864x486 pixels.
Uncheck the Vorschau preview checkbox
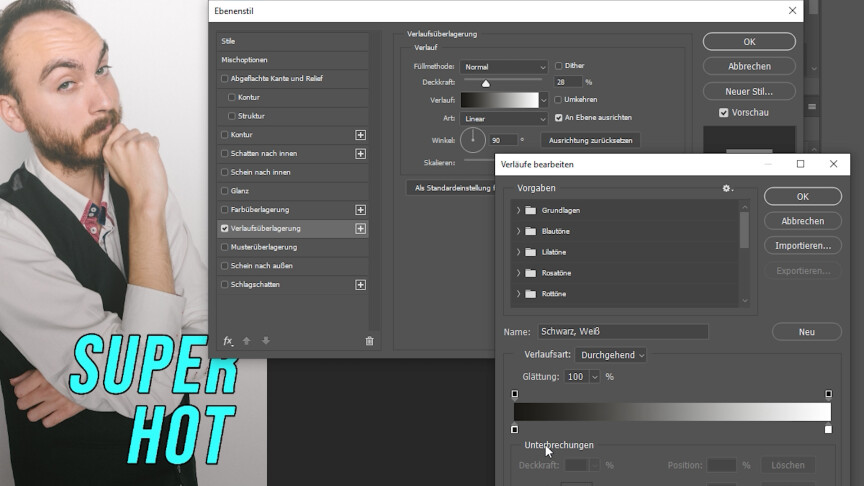pyautogui.click(x=724, y=113)
